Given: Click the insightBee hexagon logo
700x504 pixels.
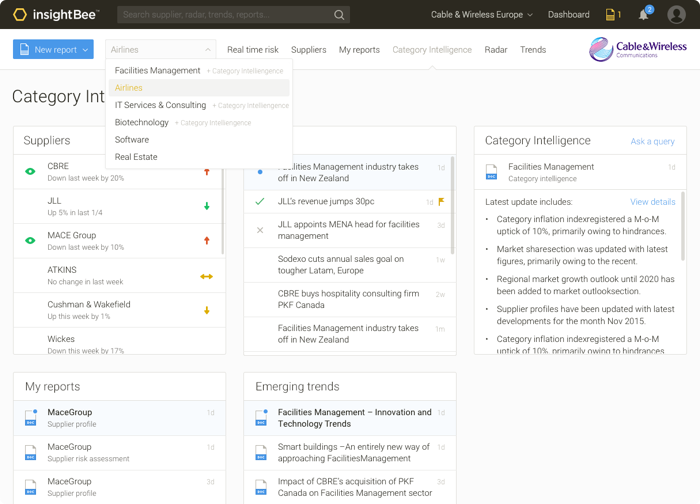Looking at the screenshot, I should [20, 14].
